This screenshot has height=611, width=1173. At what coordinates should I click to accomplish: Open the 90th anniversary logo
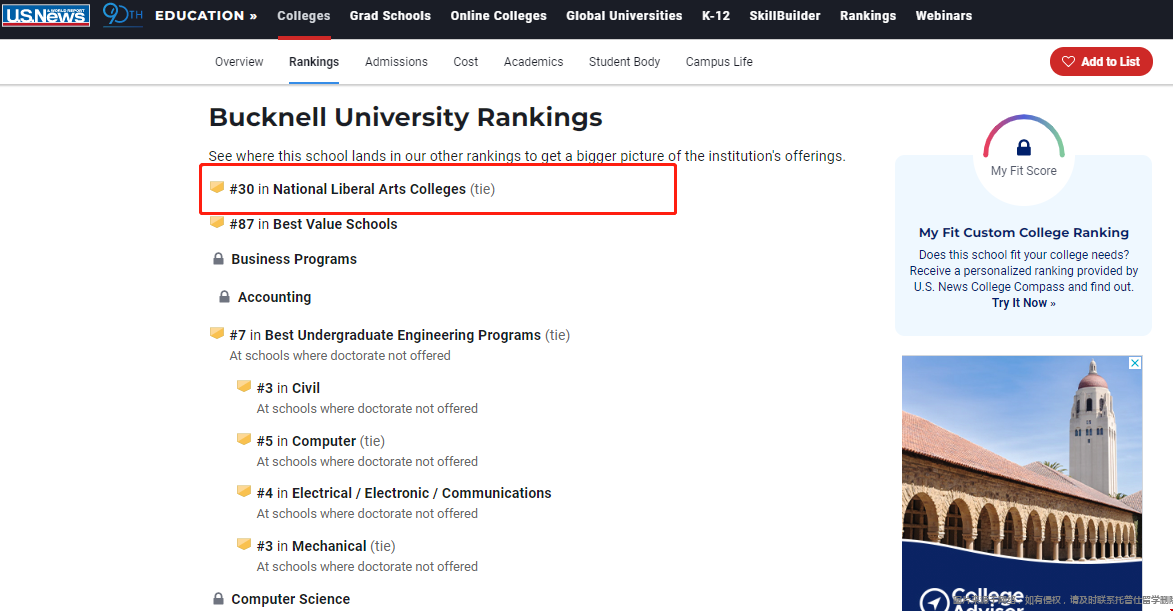coord(123,14)
